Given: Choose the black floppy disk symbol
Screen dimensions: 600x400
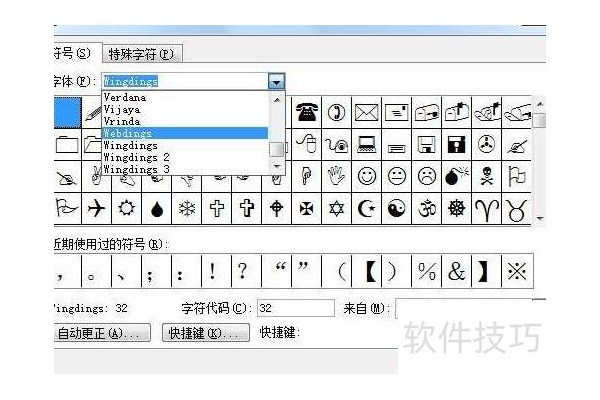Looking at the screenshot, I should coord(457,145).
